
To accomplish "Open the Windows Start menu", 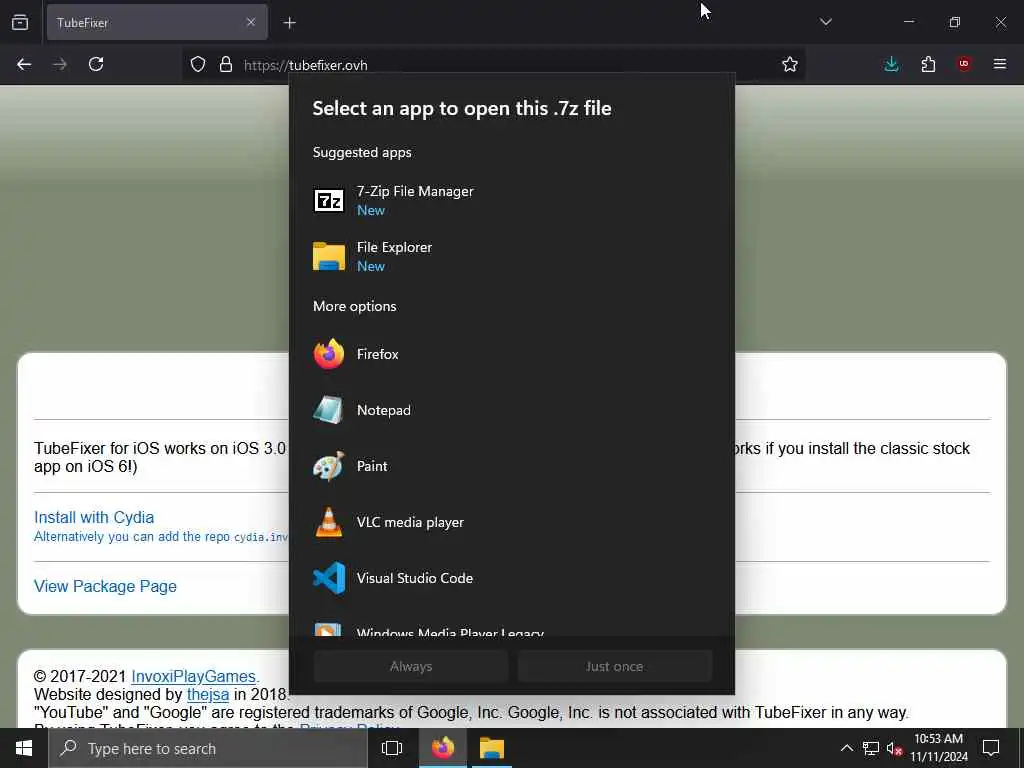I will click(x=24, y=748).
